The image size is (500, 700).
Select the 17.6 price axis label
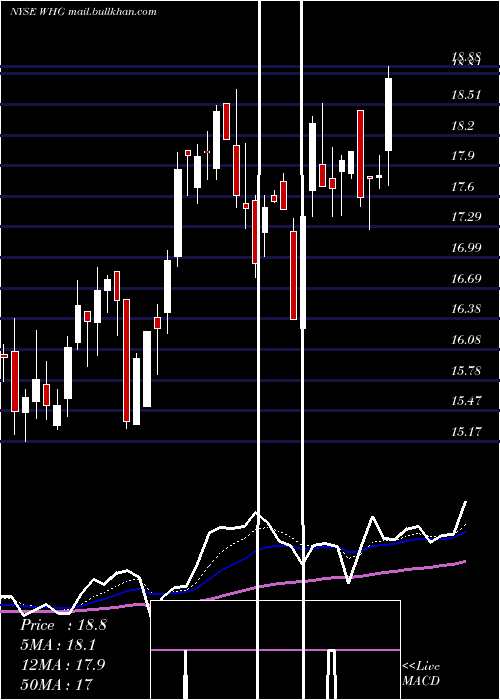(462, 187)
